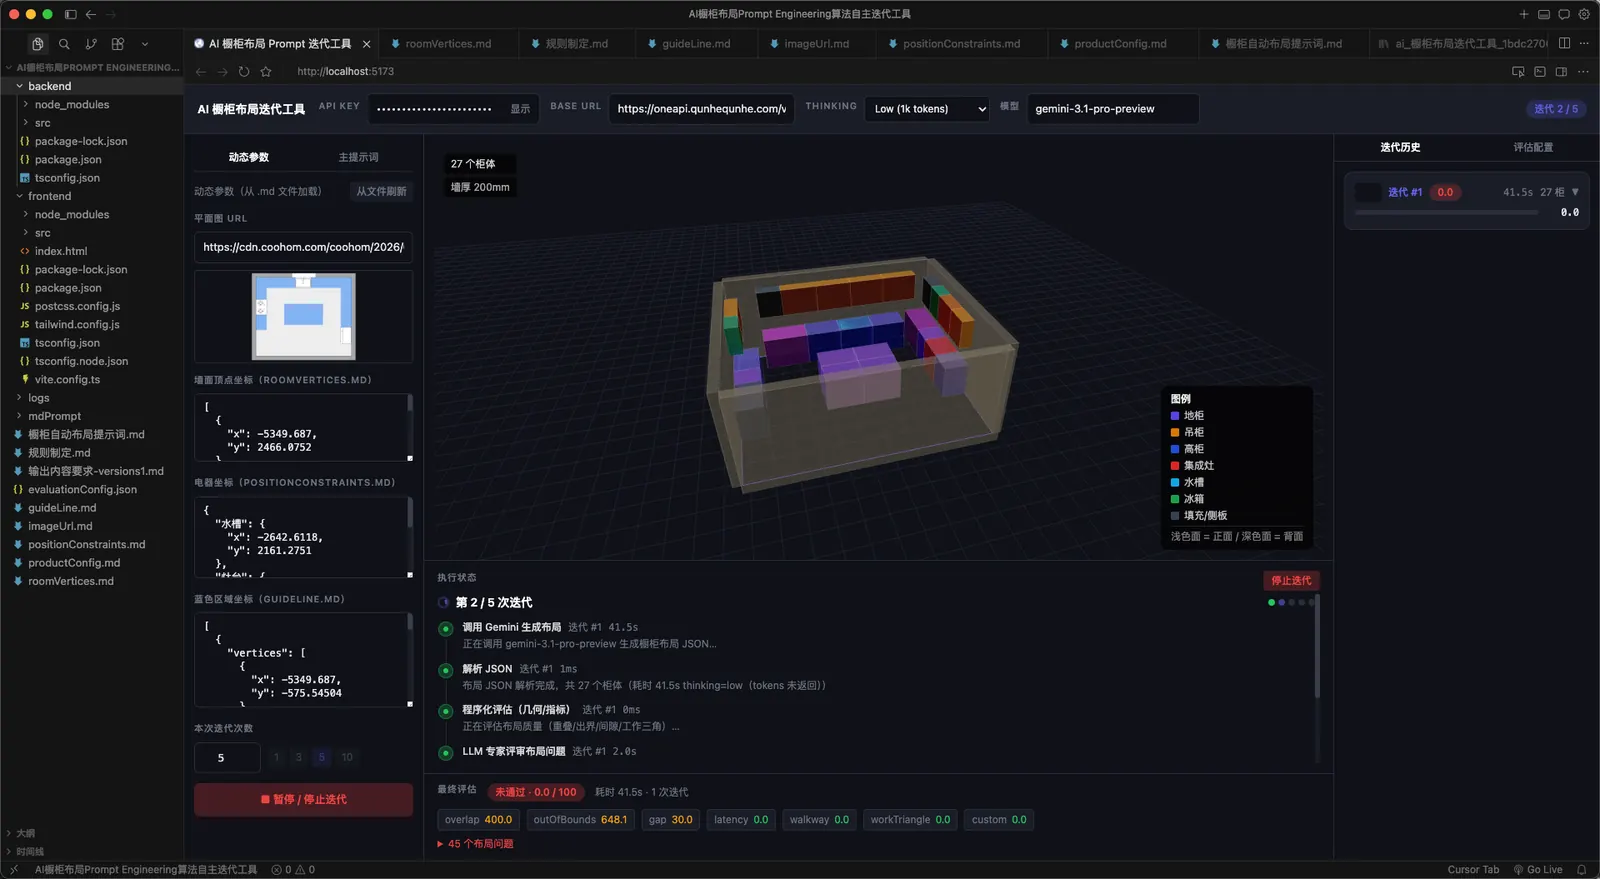Click the split editor icon
1600x879 pixels.
[1564, 43]
